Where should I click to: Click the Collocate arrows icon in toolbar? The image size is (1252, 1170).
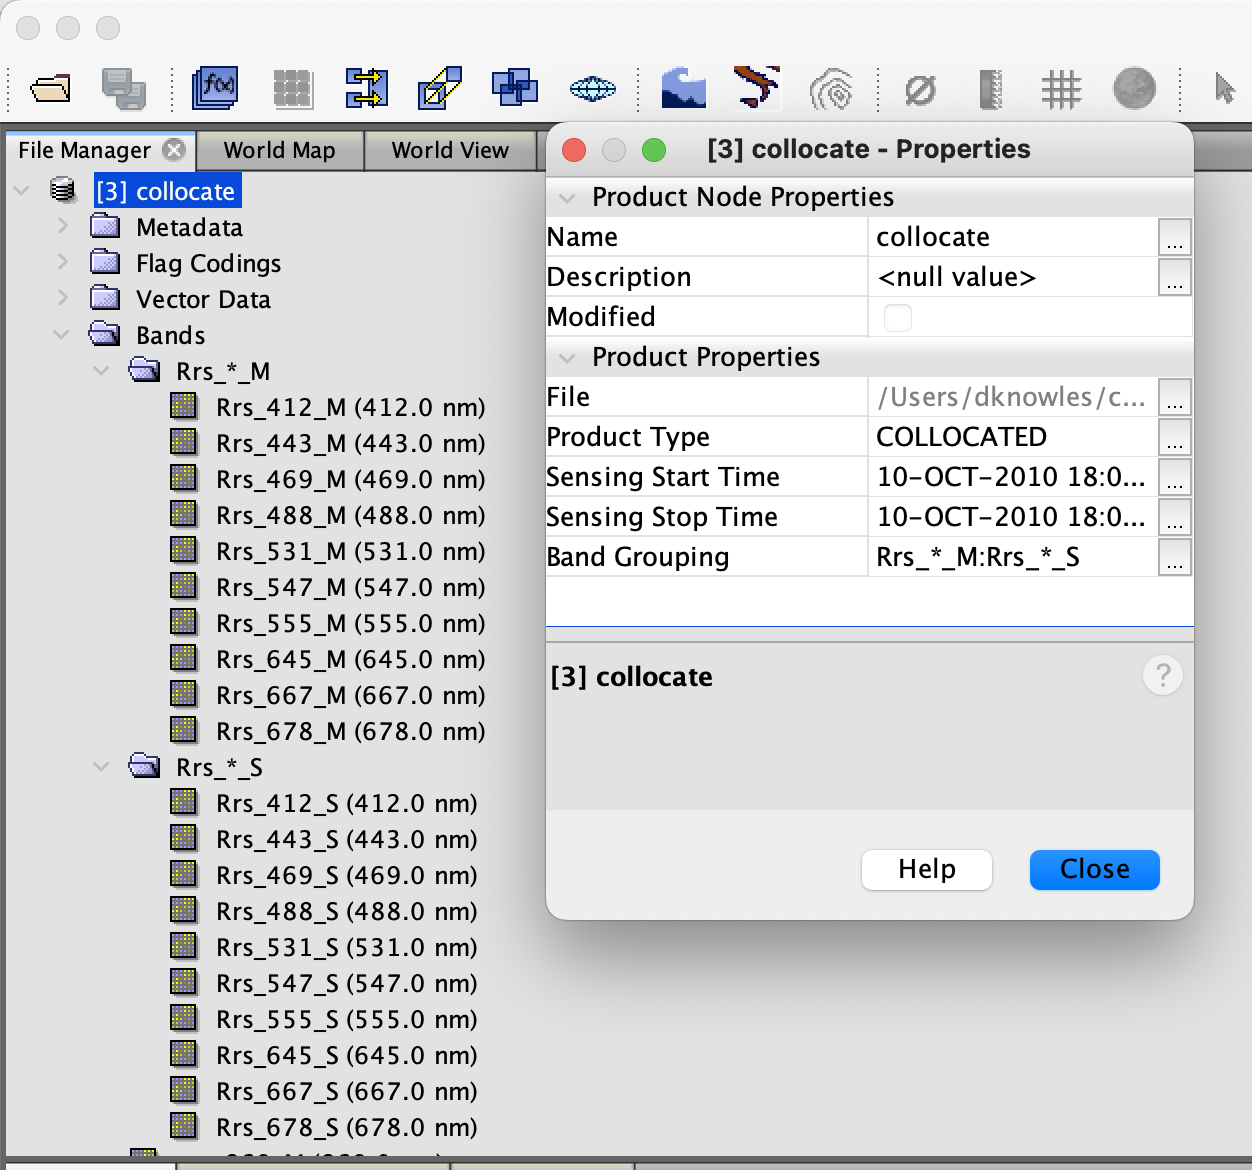coord(366,89)
